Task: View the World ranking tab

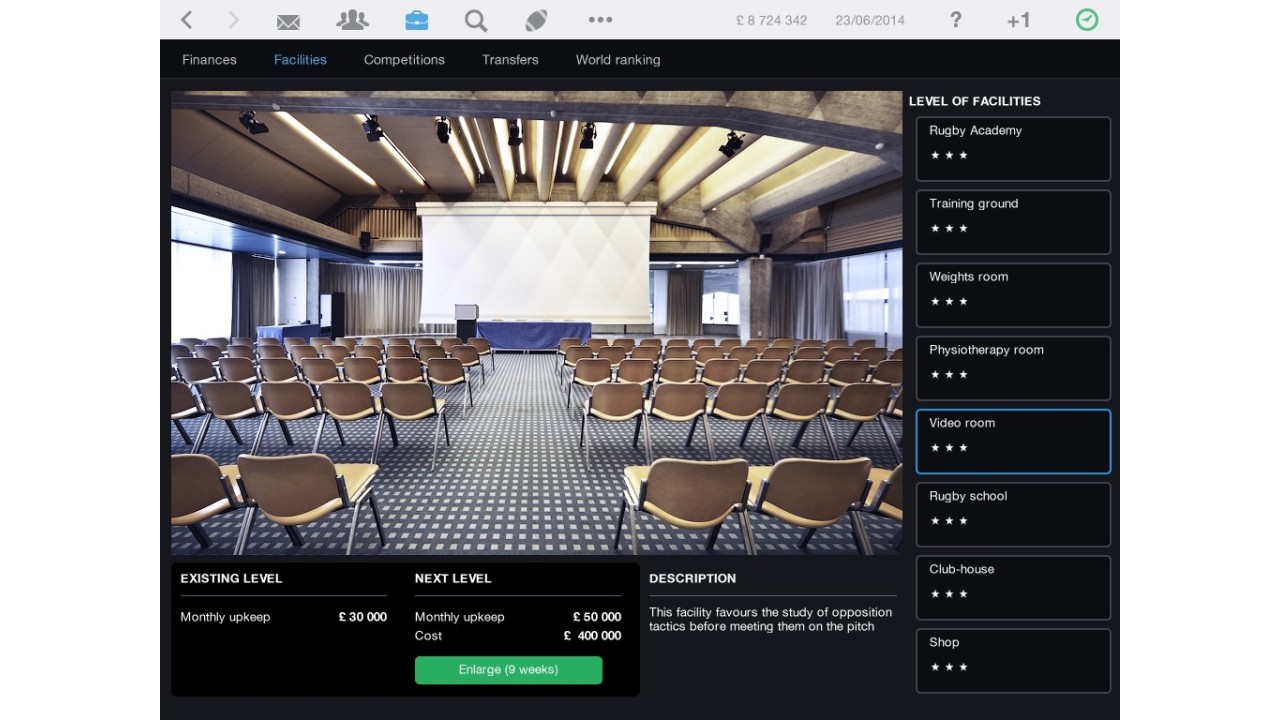Action: click(x=618, y=60)
